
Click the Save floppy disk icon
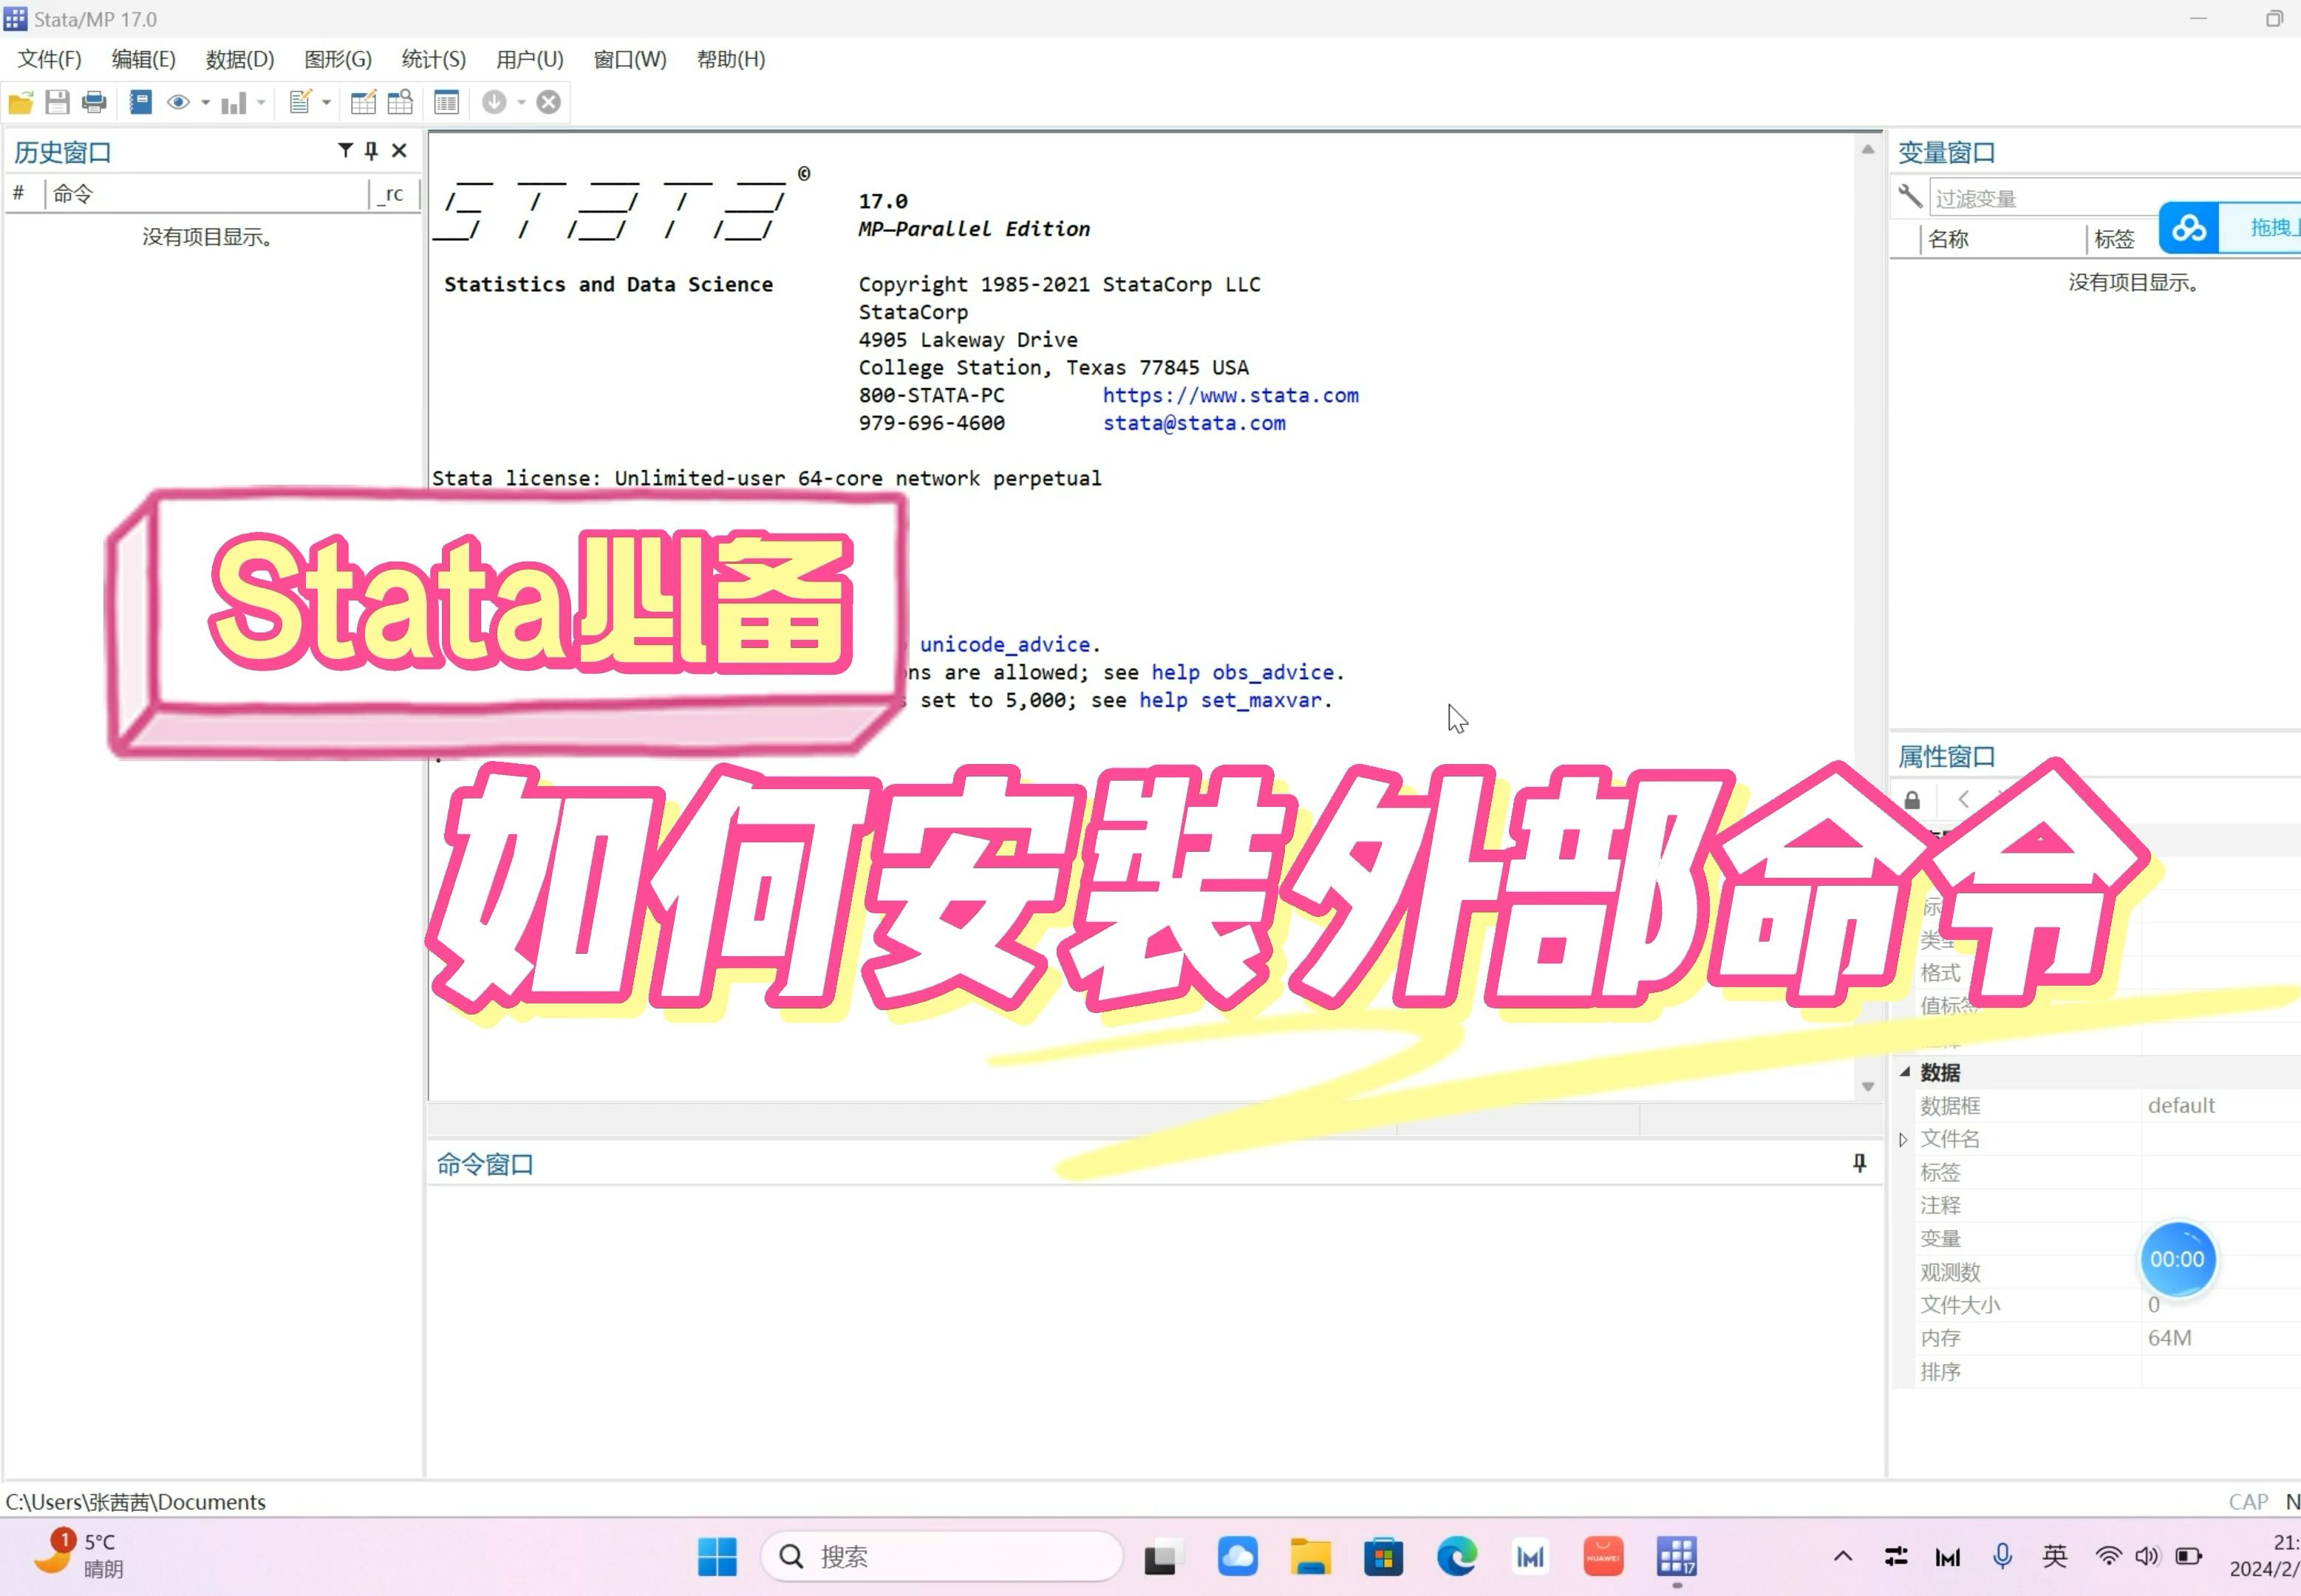pyautogui.click(x=57, y=102)
